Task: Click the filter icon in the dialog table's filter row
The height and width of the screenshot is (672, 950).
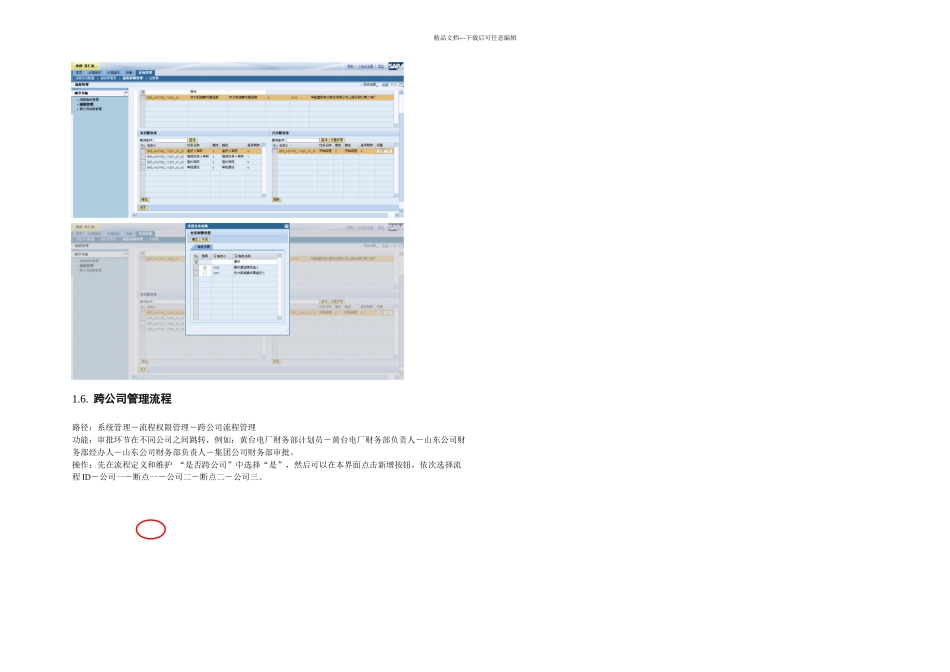Action: point(196,262)
